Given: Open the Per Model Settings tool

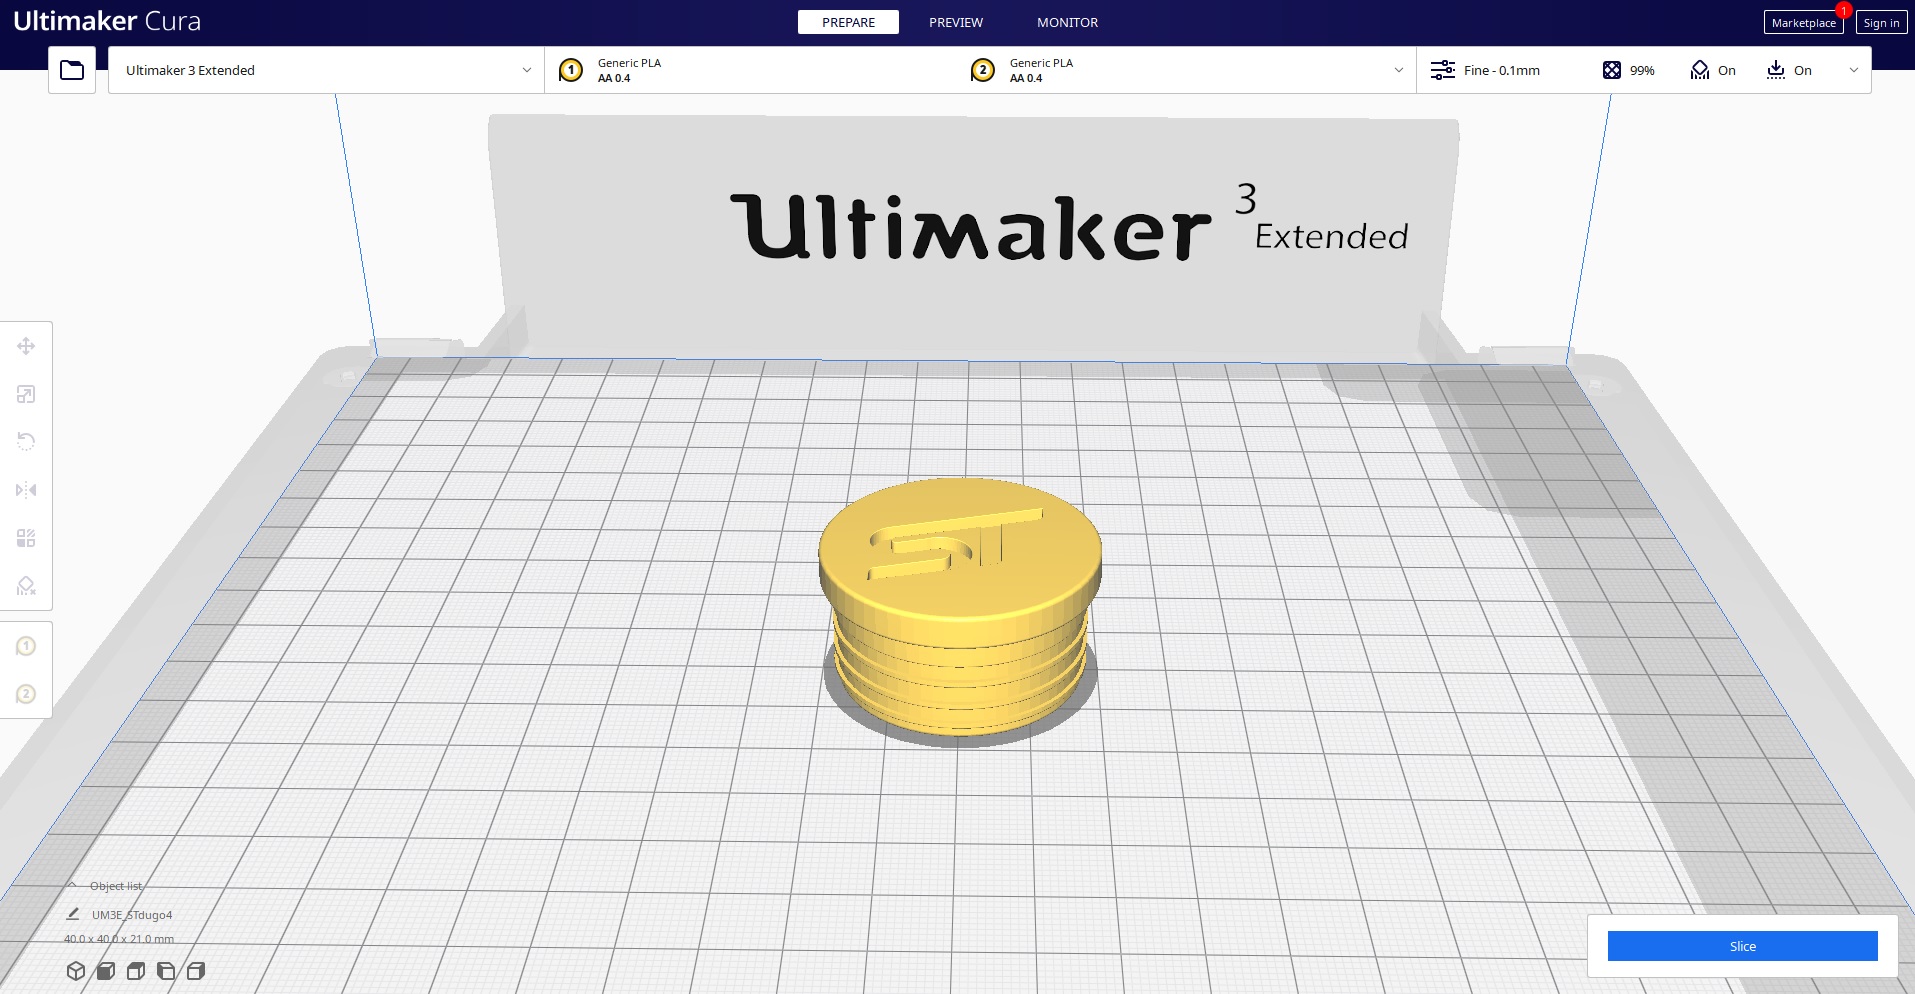Looking at the screenshot, I should [x=26, y=538].
